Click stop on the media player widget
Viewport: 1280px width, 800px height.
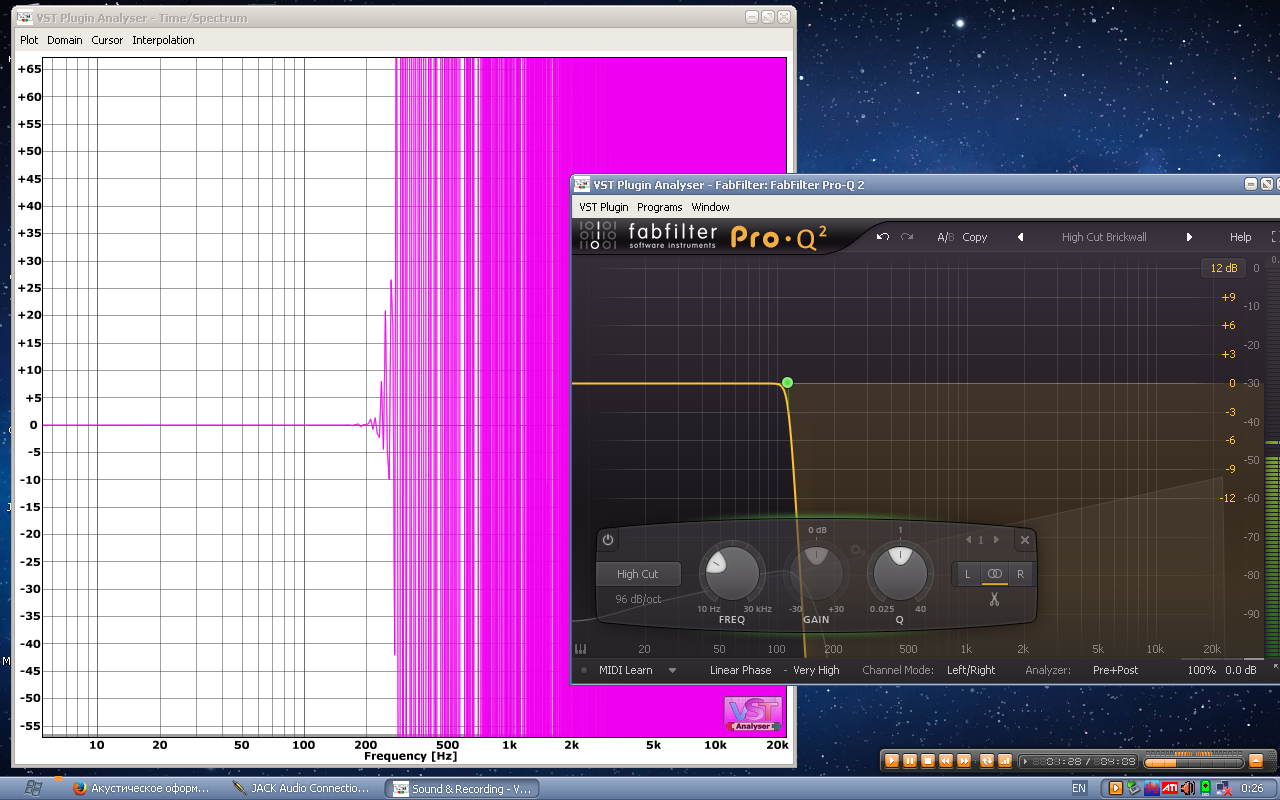(x=928, y=761)
